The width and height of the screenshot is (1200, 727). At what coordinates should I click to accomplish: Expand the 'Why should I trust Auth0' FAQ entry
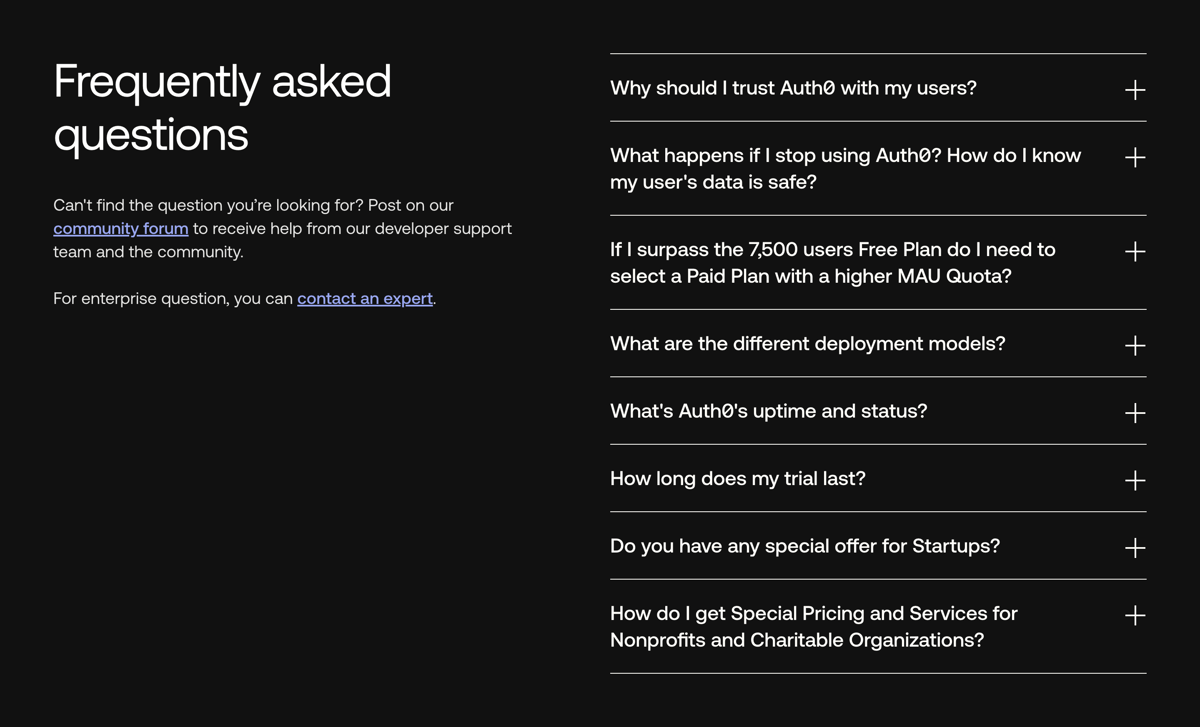[x=793, y=88]
